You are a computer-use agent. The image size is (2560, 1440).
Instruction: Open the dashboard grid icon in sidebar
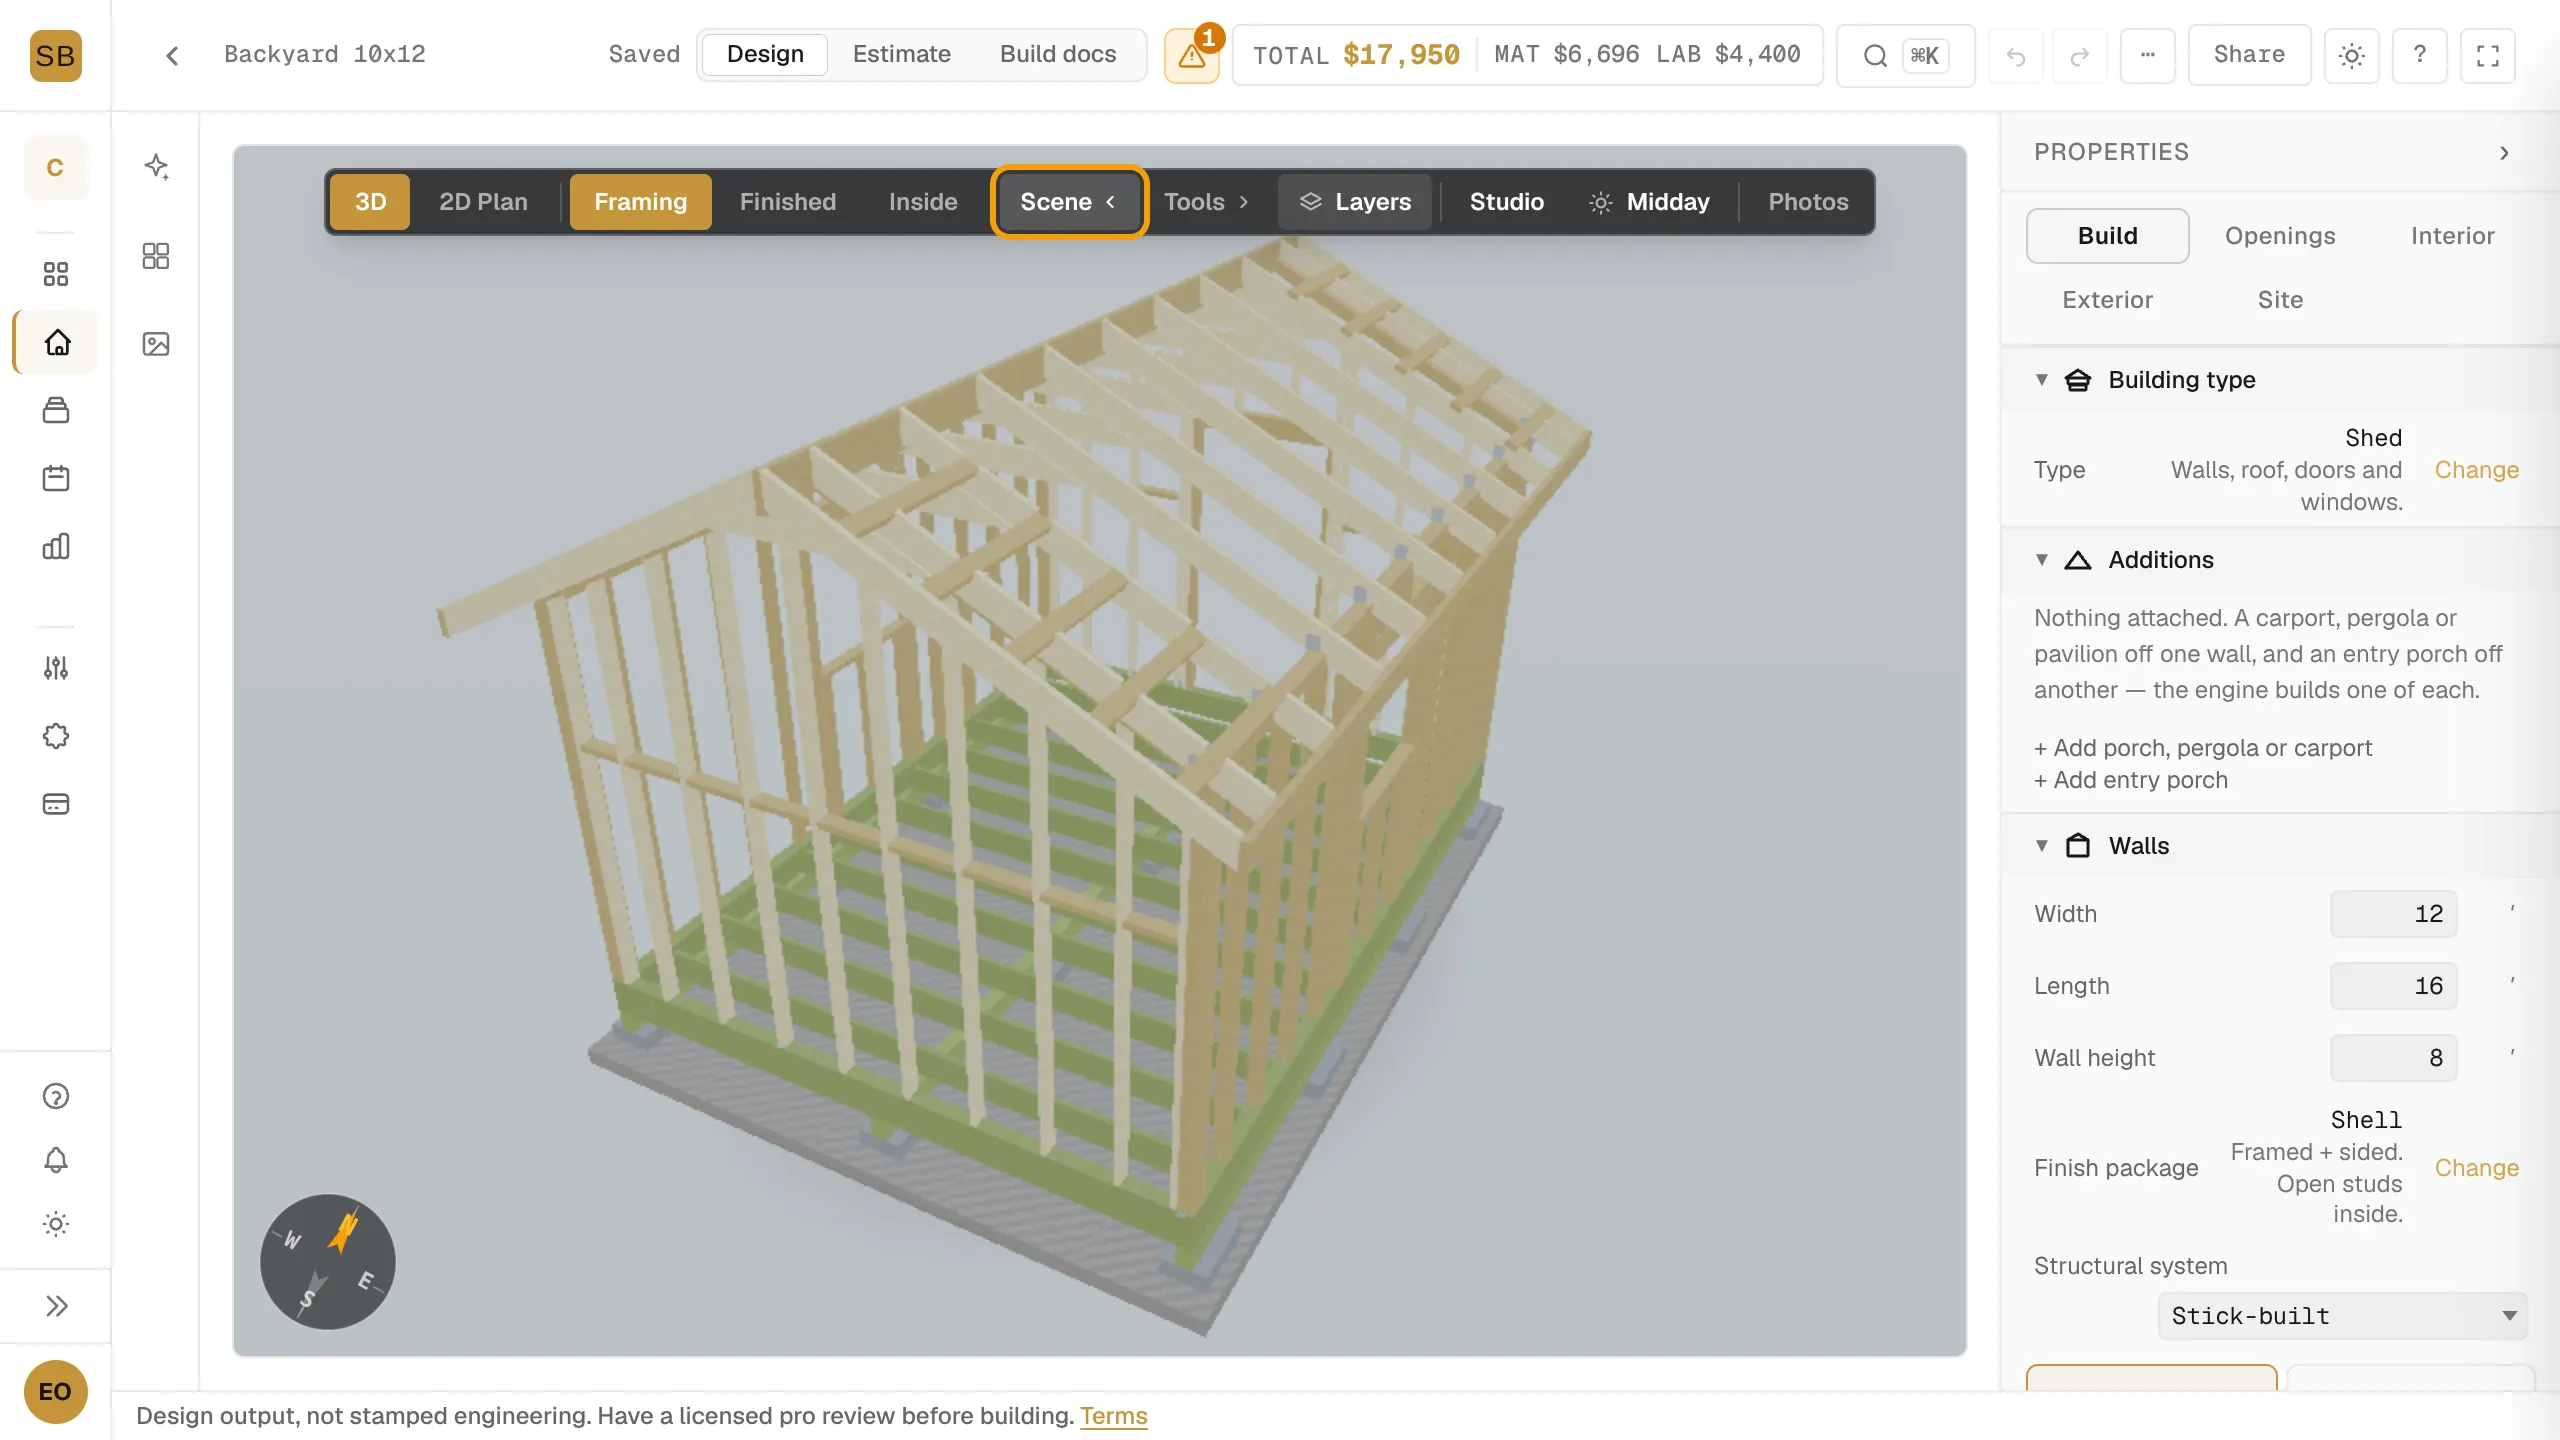pyautogui.click(x=56, y=274)
